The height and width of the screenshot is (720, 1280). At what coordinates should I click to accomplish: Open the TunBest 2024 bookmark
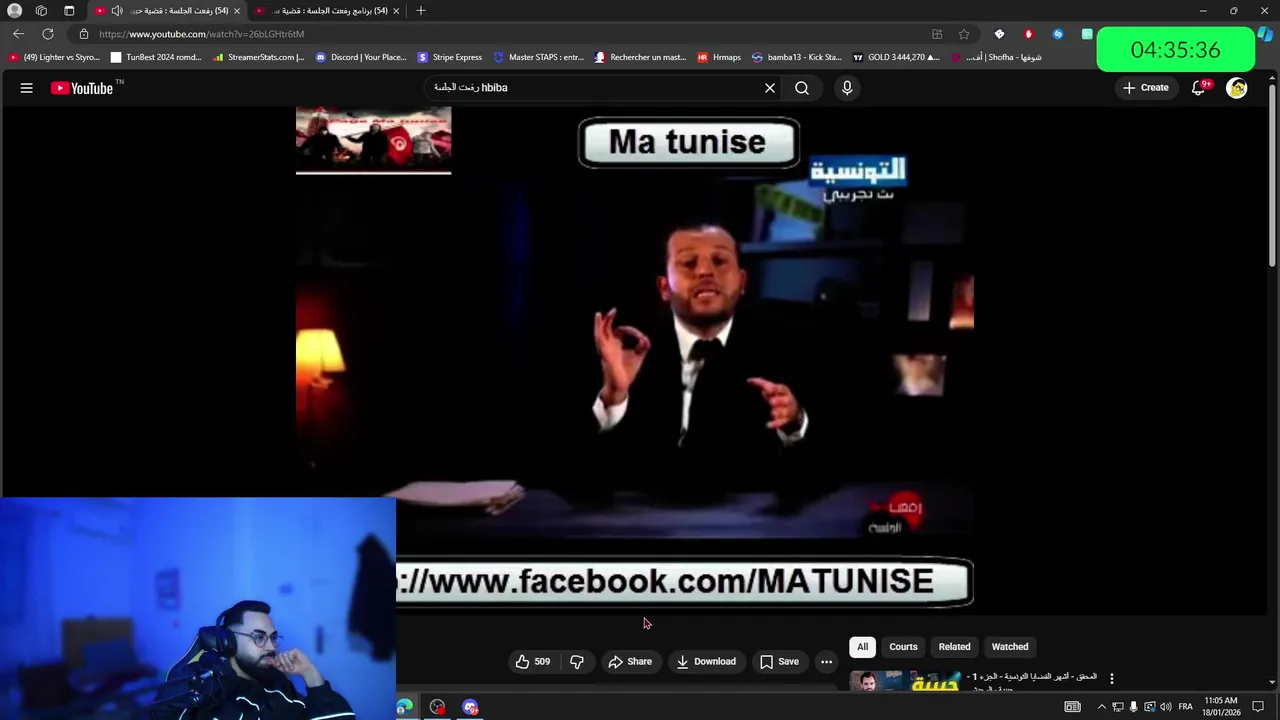pyautogui.click(x=156, y=57)
